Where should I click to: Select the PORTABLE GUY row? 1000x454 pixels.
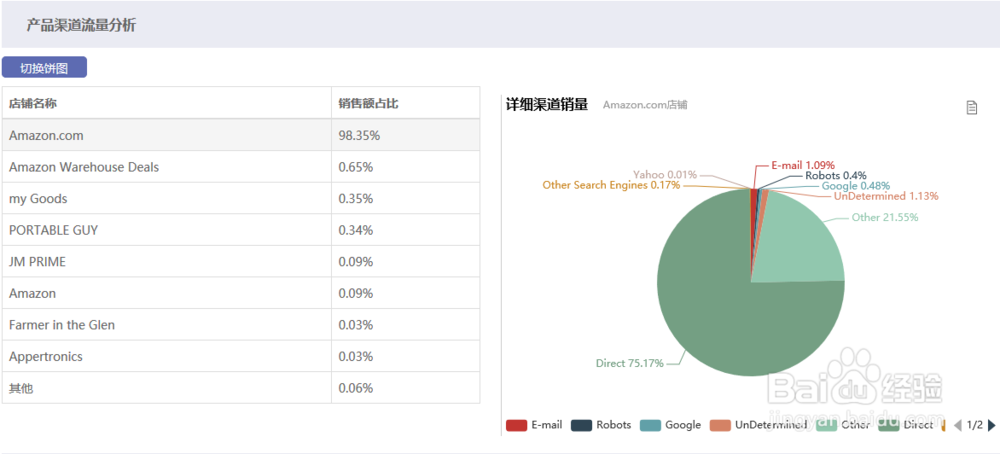tap(241, 230)
